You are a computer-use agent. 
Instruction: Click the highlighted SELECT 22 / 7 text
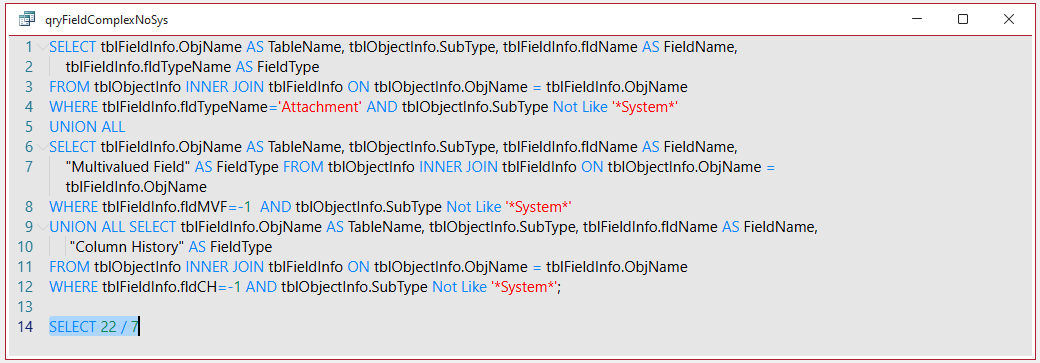click(94, 327)
